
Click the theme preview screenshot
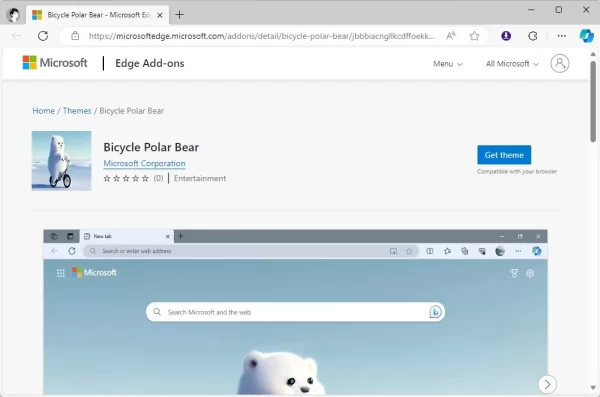coord(295,312)
